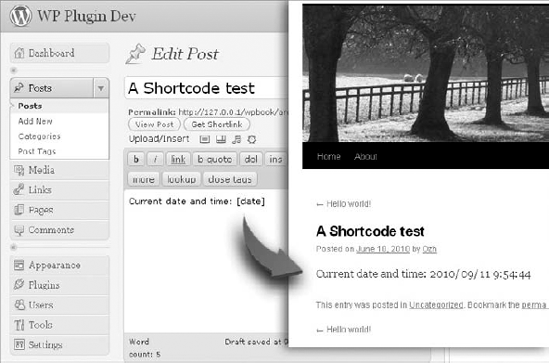Open Categories submenu item
The image size is (549, 363).
(39, 136)
